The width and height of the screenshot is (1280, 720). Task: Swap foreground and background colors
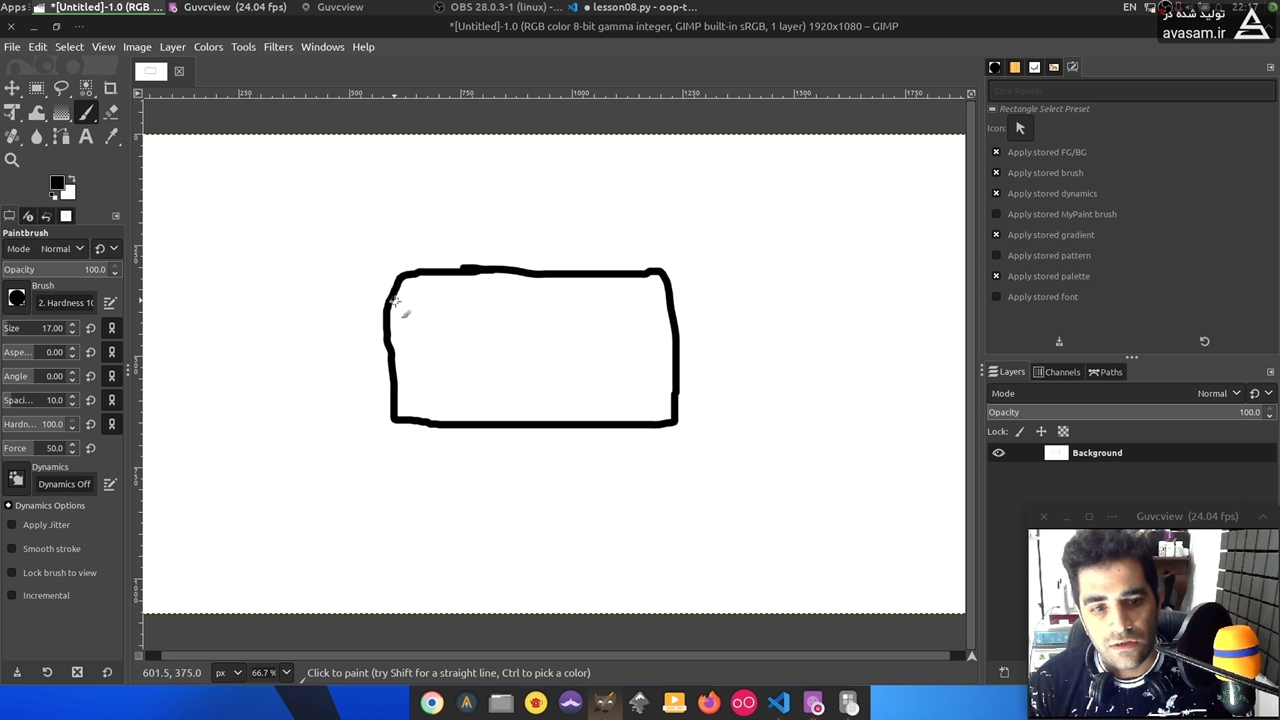[70, 178]
